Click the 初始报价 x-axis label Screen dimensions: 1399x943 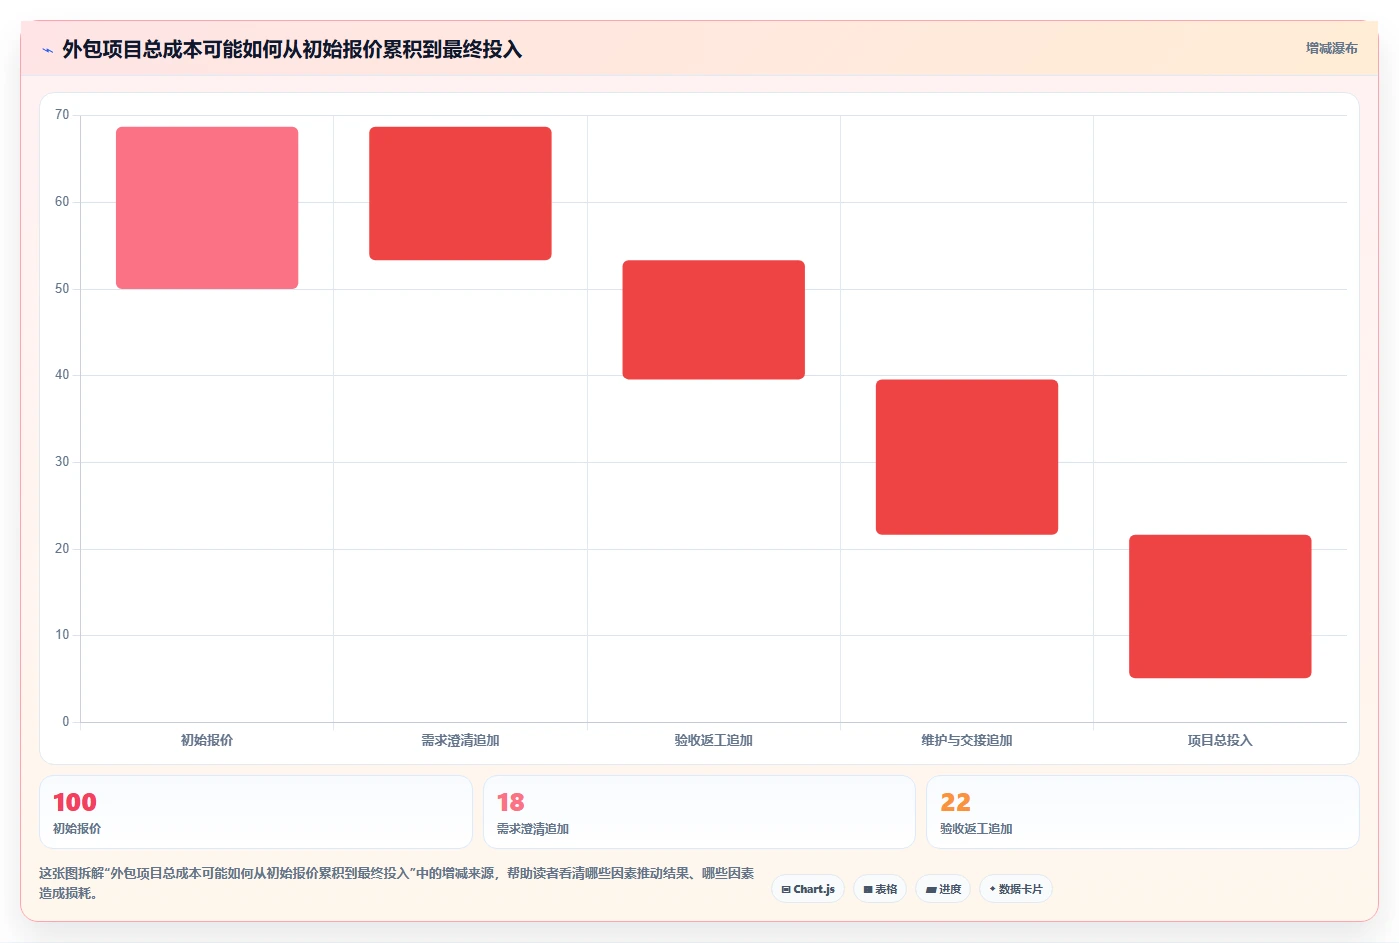click(x=207, y=740)
